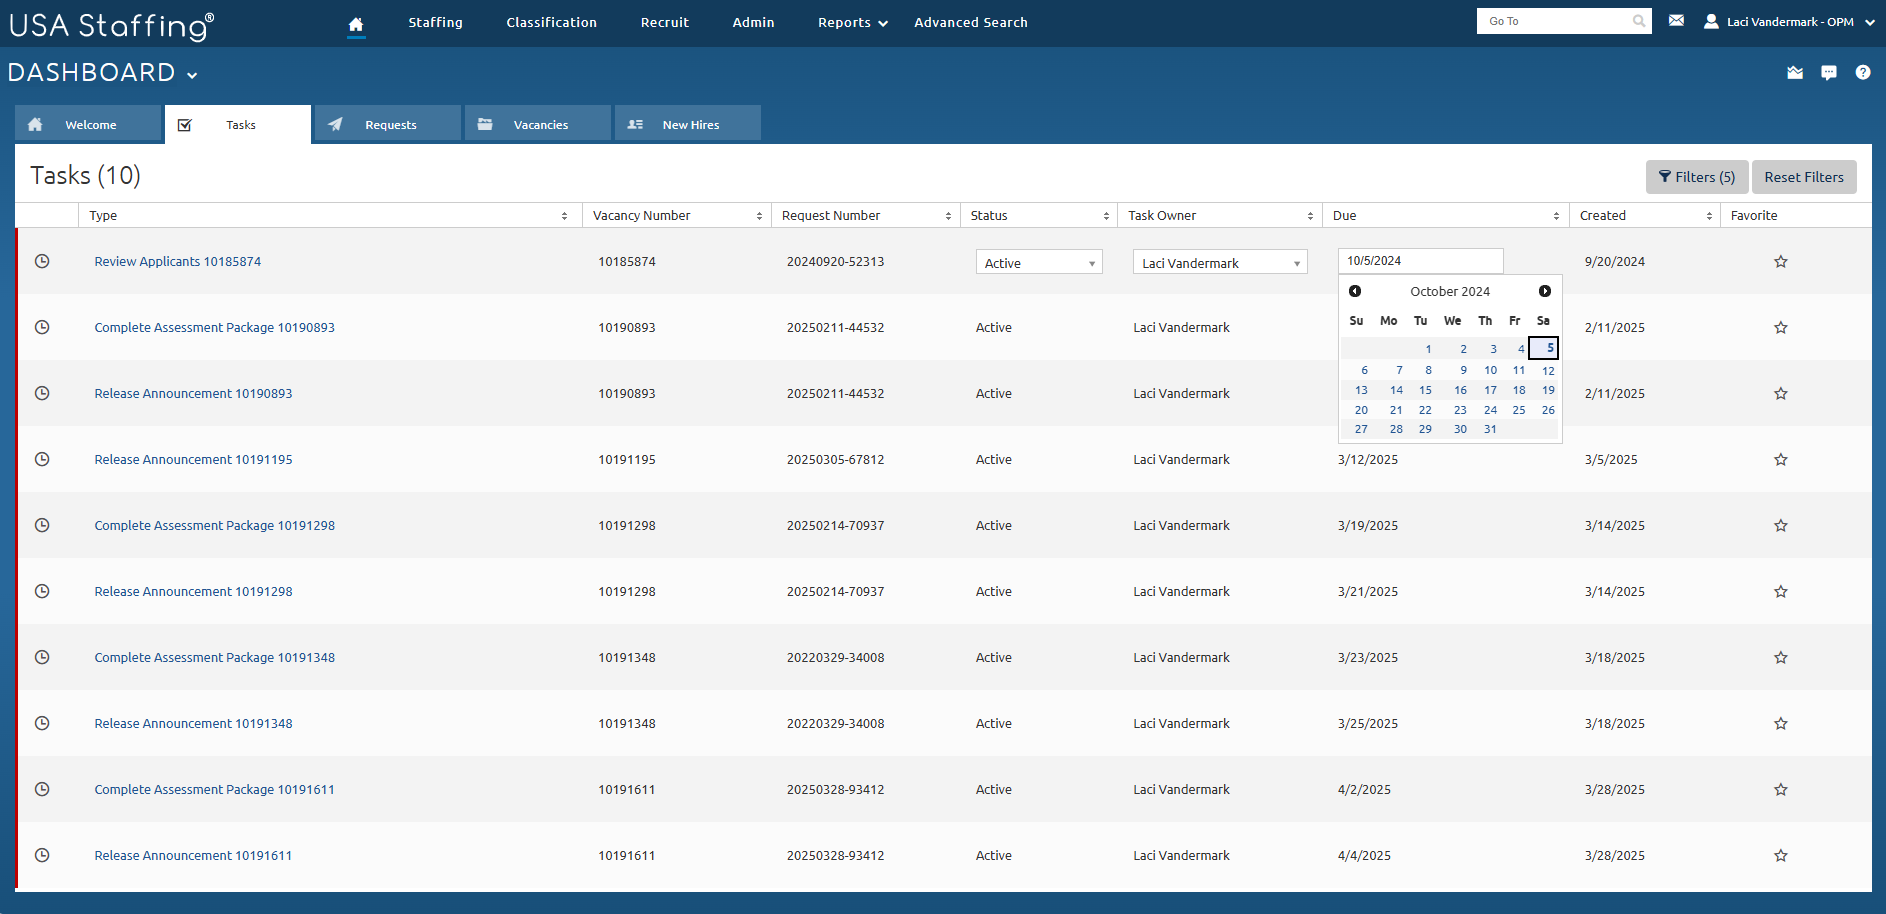Open the Review Applicants 10185874 link

pos(177,261)
